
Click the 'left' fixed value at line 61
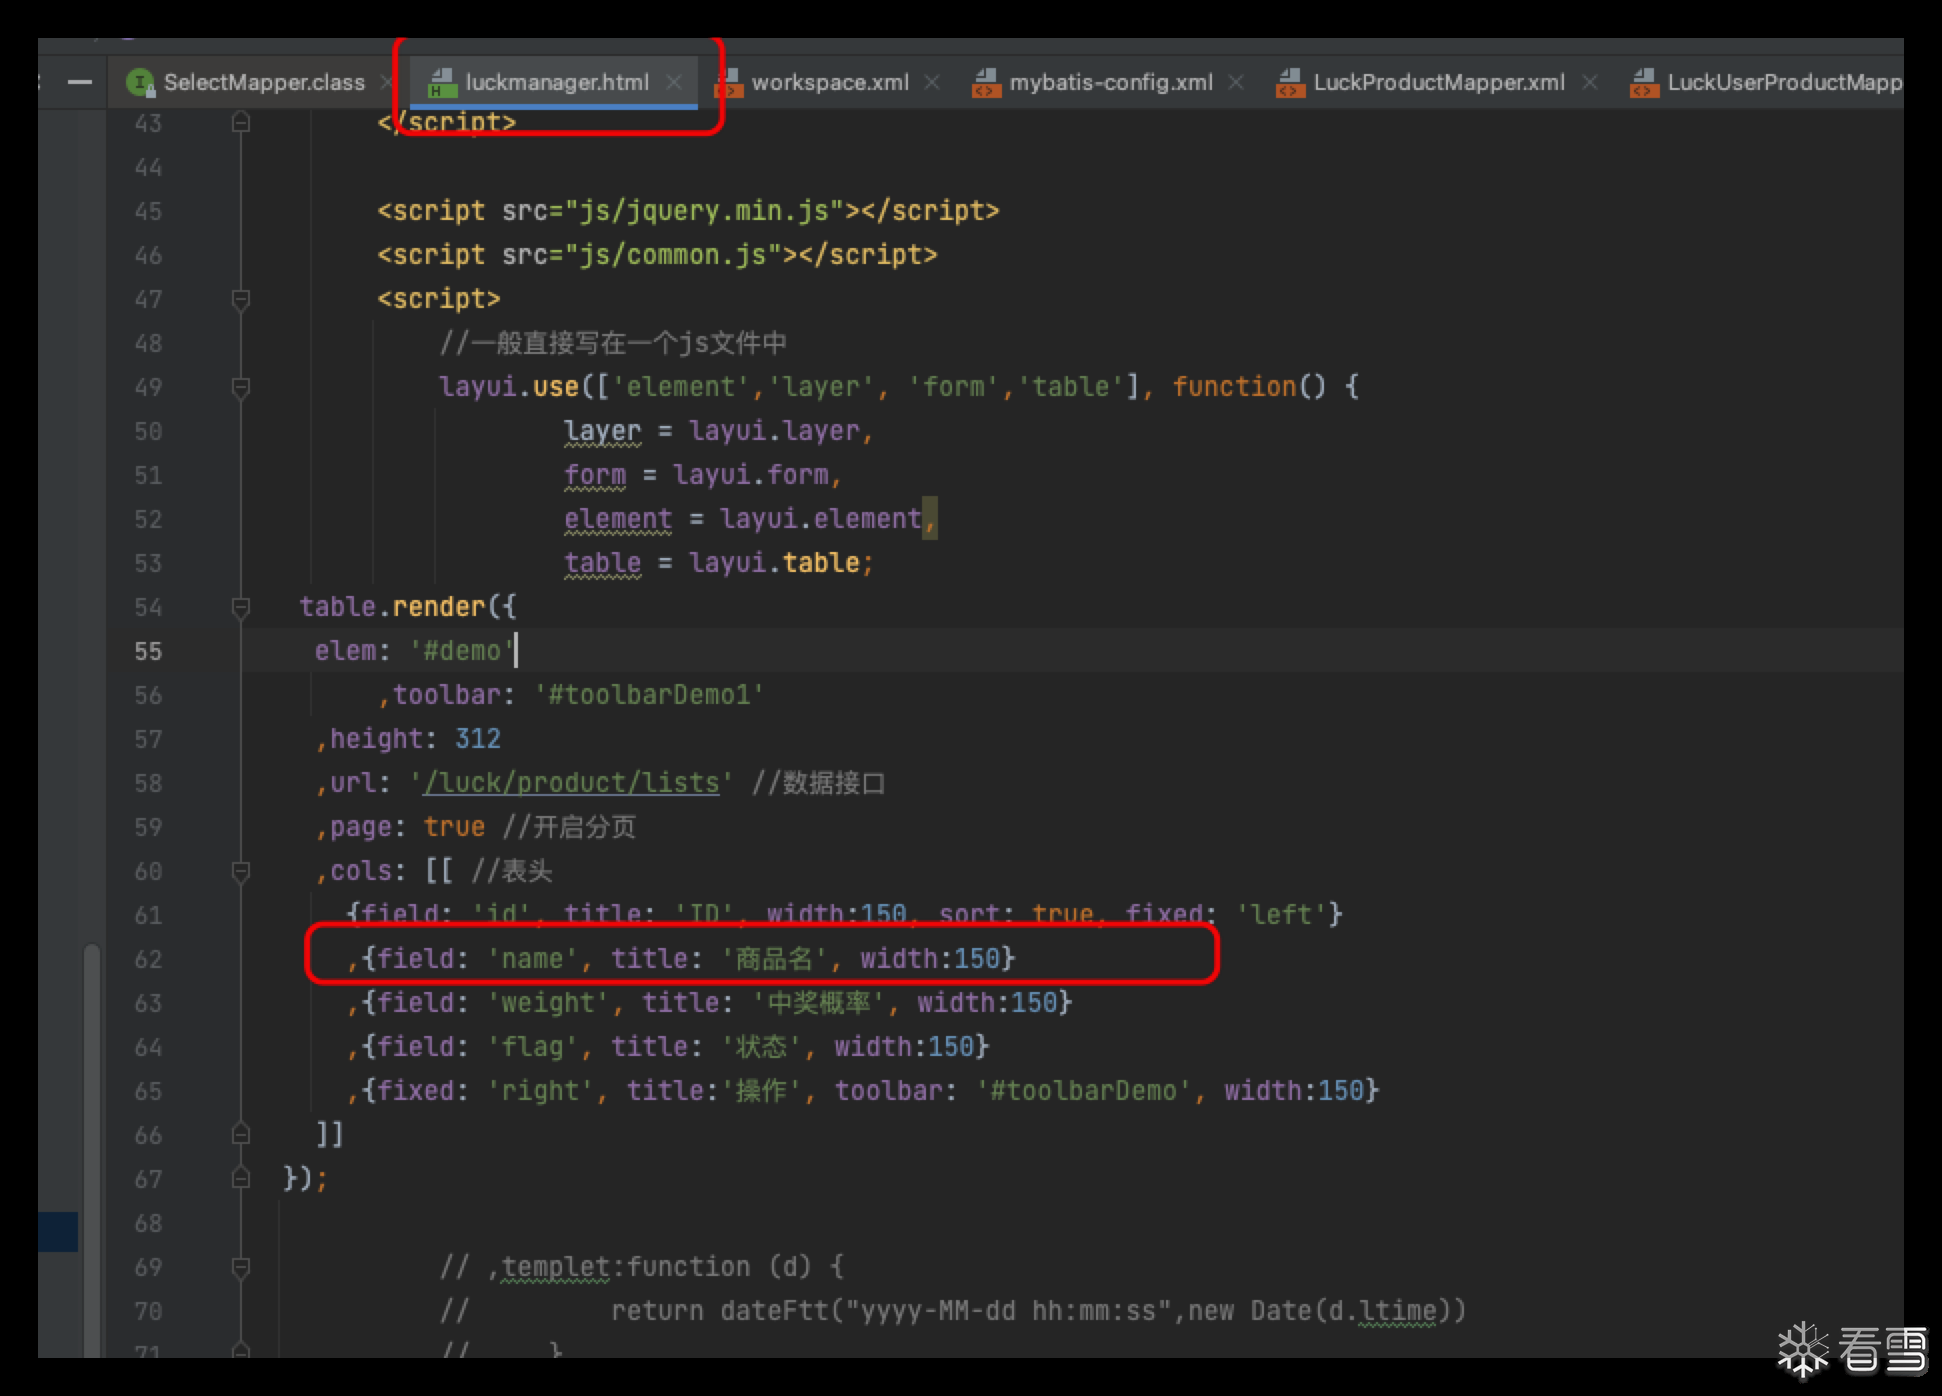point(1282,915)
